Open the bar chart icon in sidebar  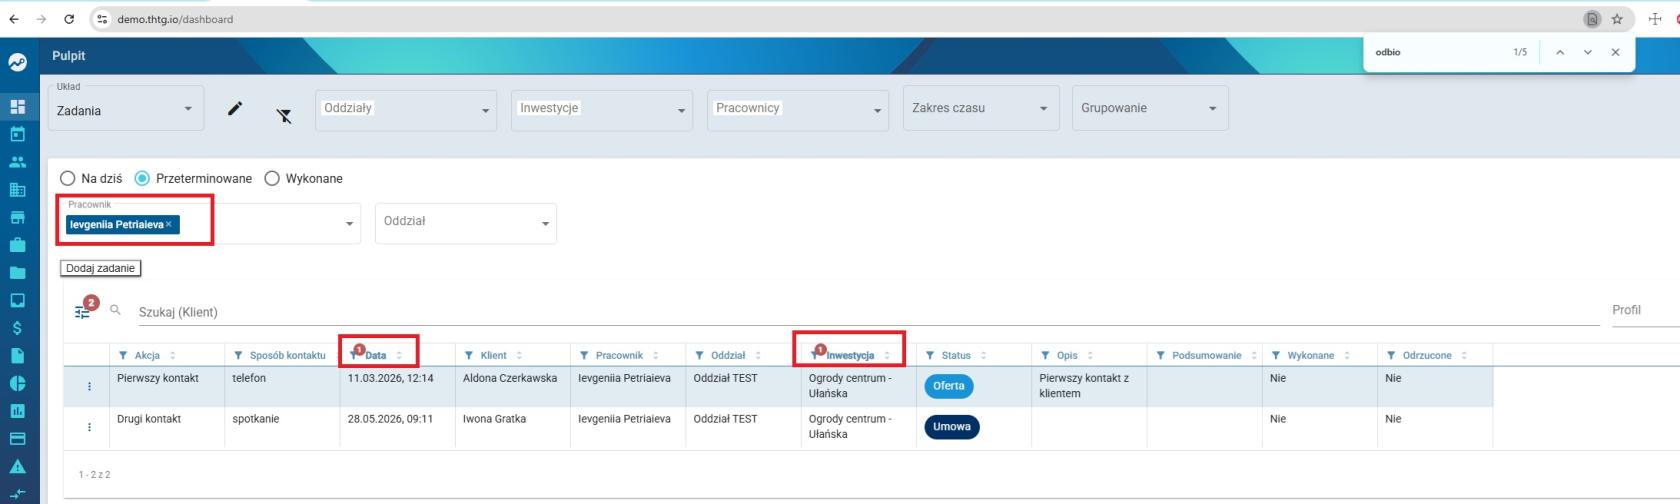pos(17,411)
